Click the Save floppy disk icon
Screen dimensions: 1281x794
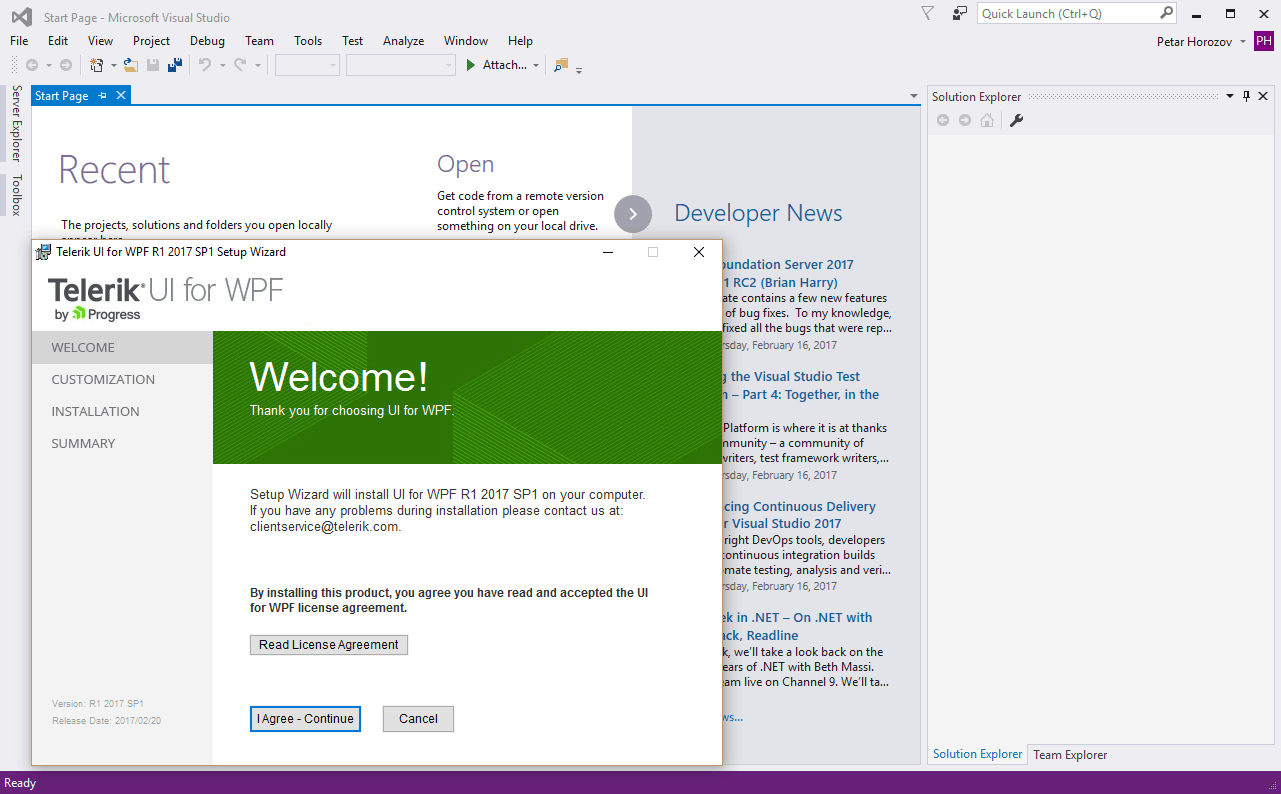153,65
